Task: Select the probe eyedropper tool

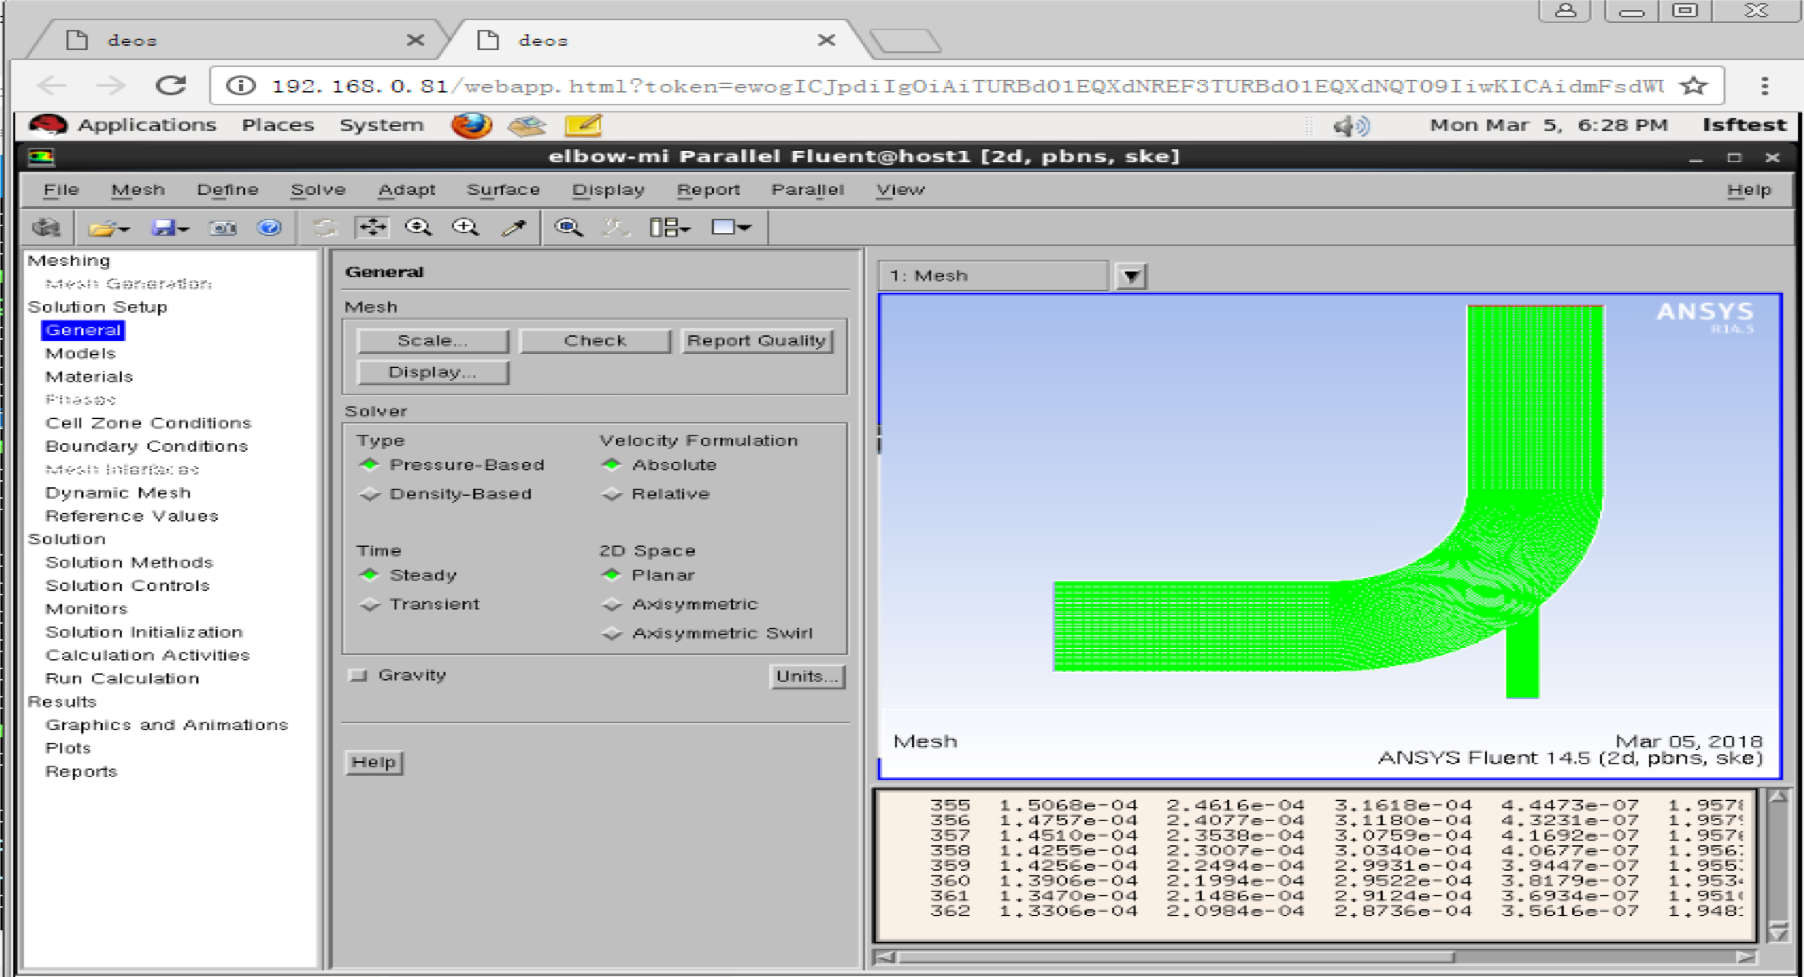Action: click(x=514, y=228)
